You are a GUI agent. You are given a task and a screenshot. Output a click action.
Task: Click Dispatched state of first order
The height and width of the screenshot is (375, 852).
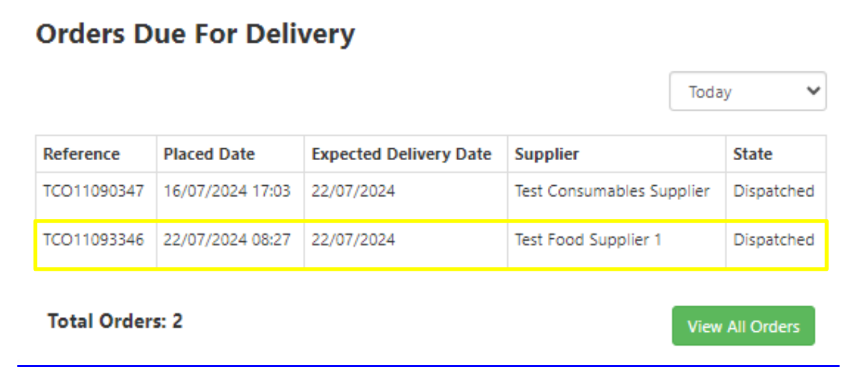coord(774,191)
